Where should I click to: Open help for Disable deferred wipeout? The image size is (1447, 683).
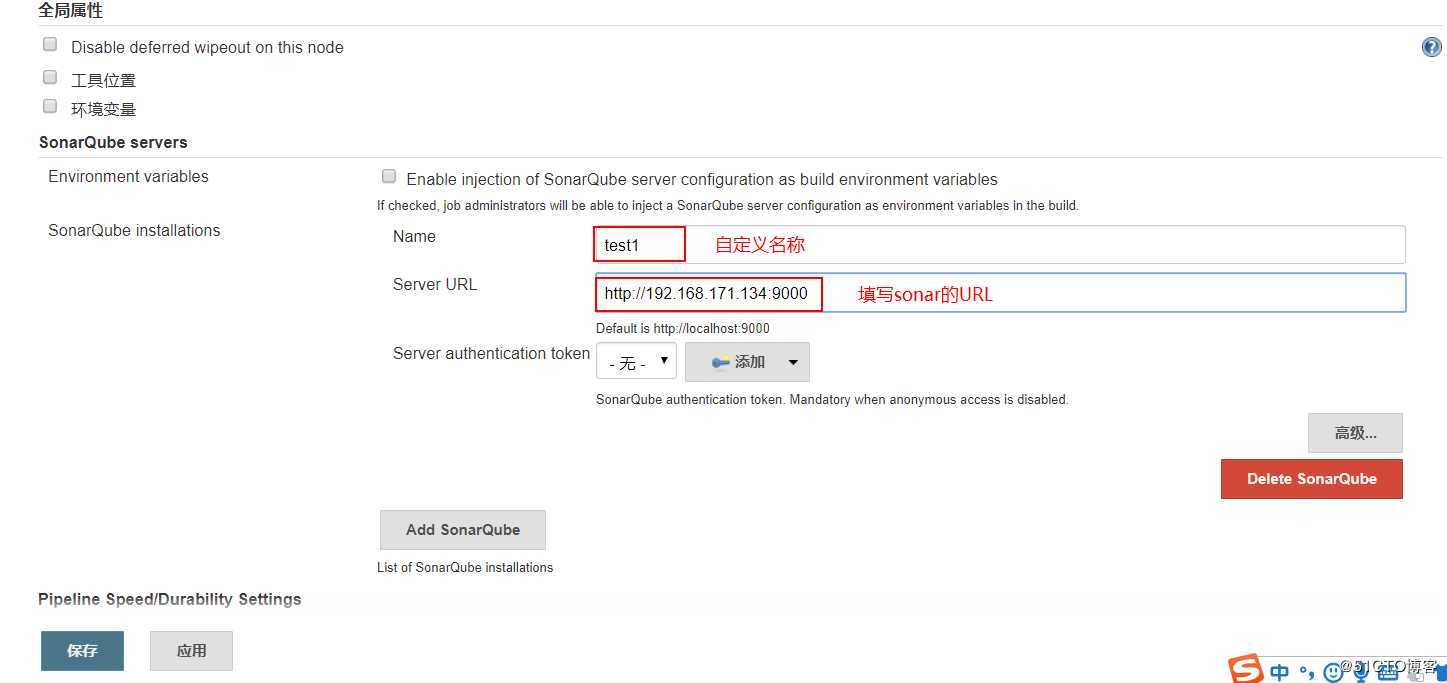(1431, 47)
